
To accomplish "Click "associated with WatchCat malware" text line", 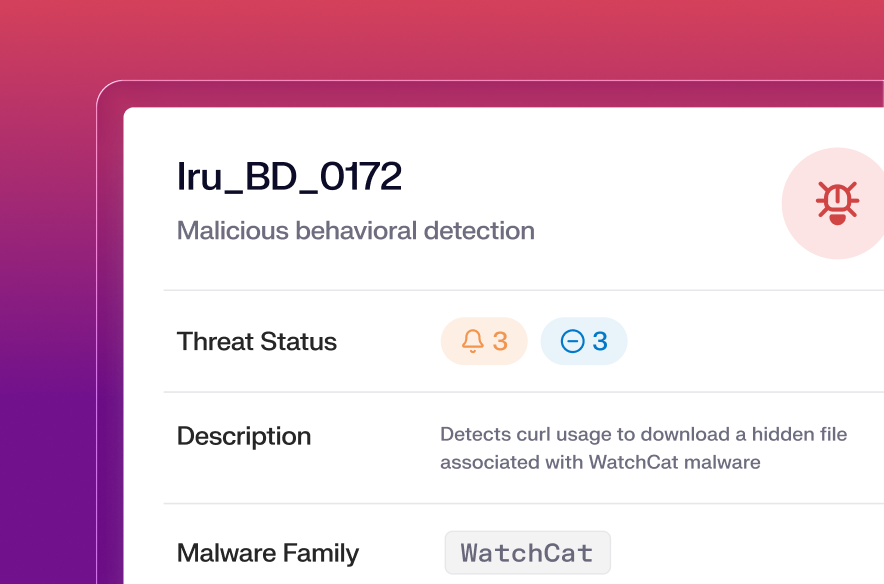I will [x=600, y=462].
